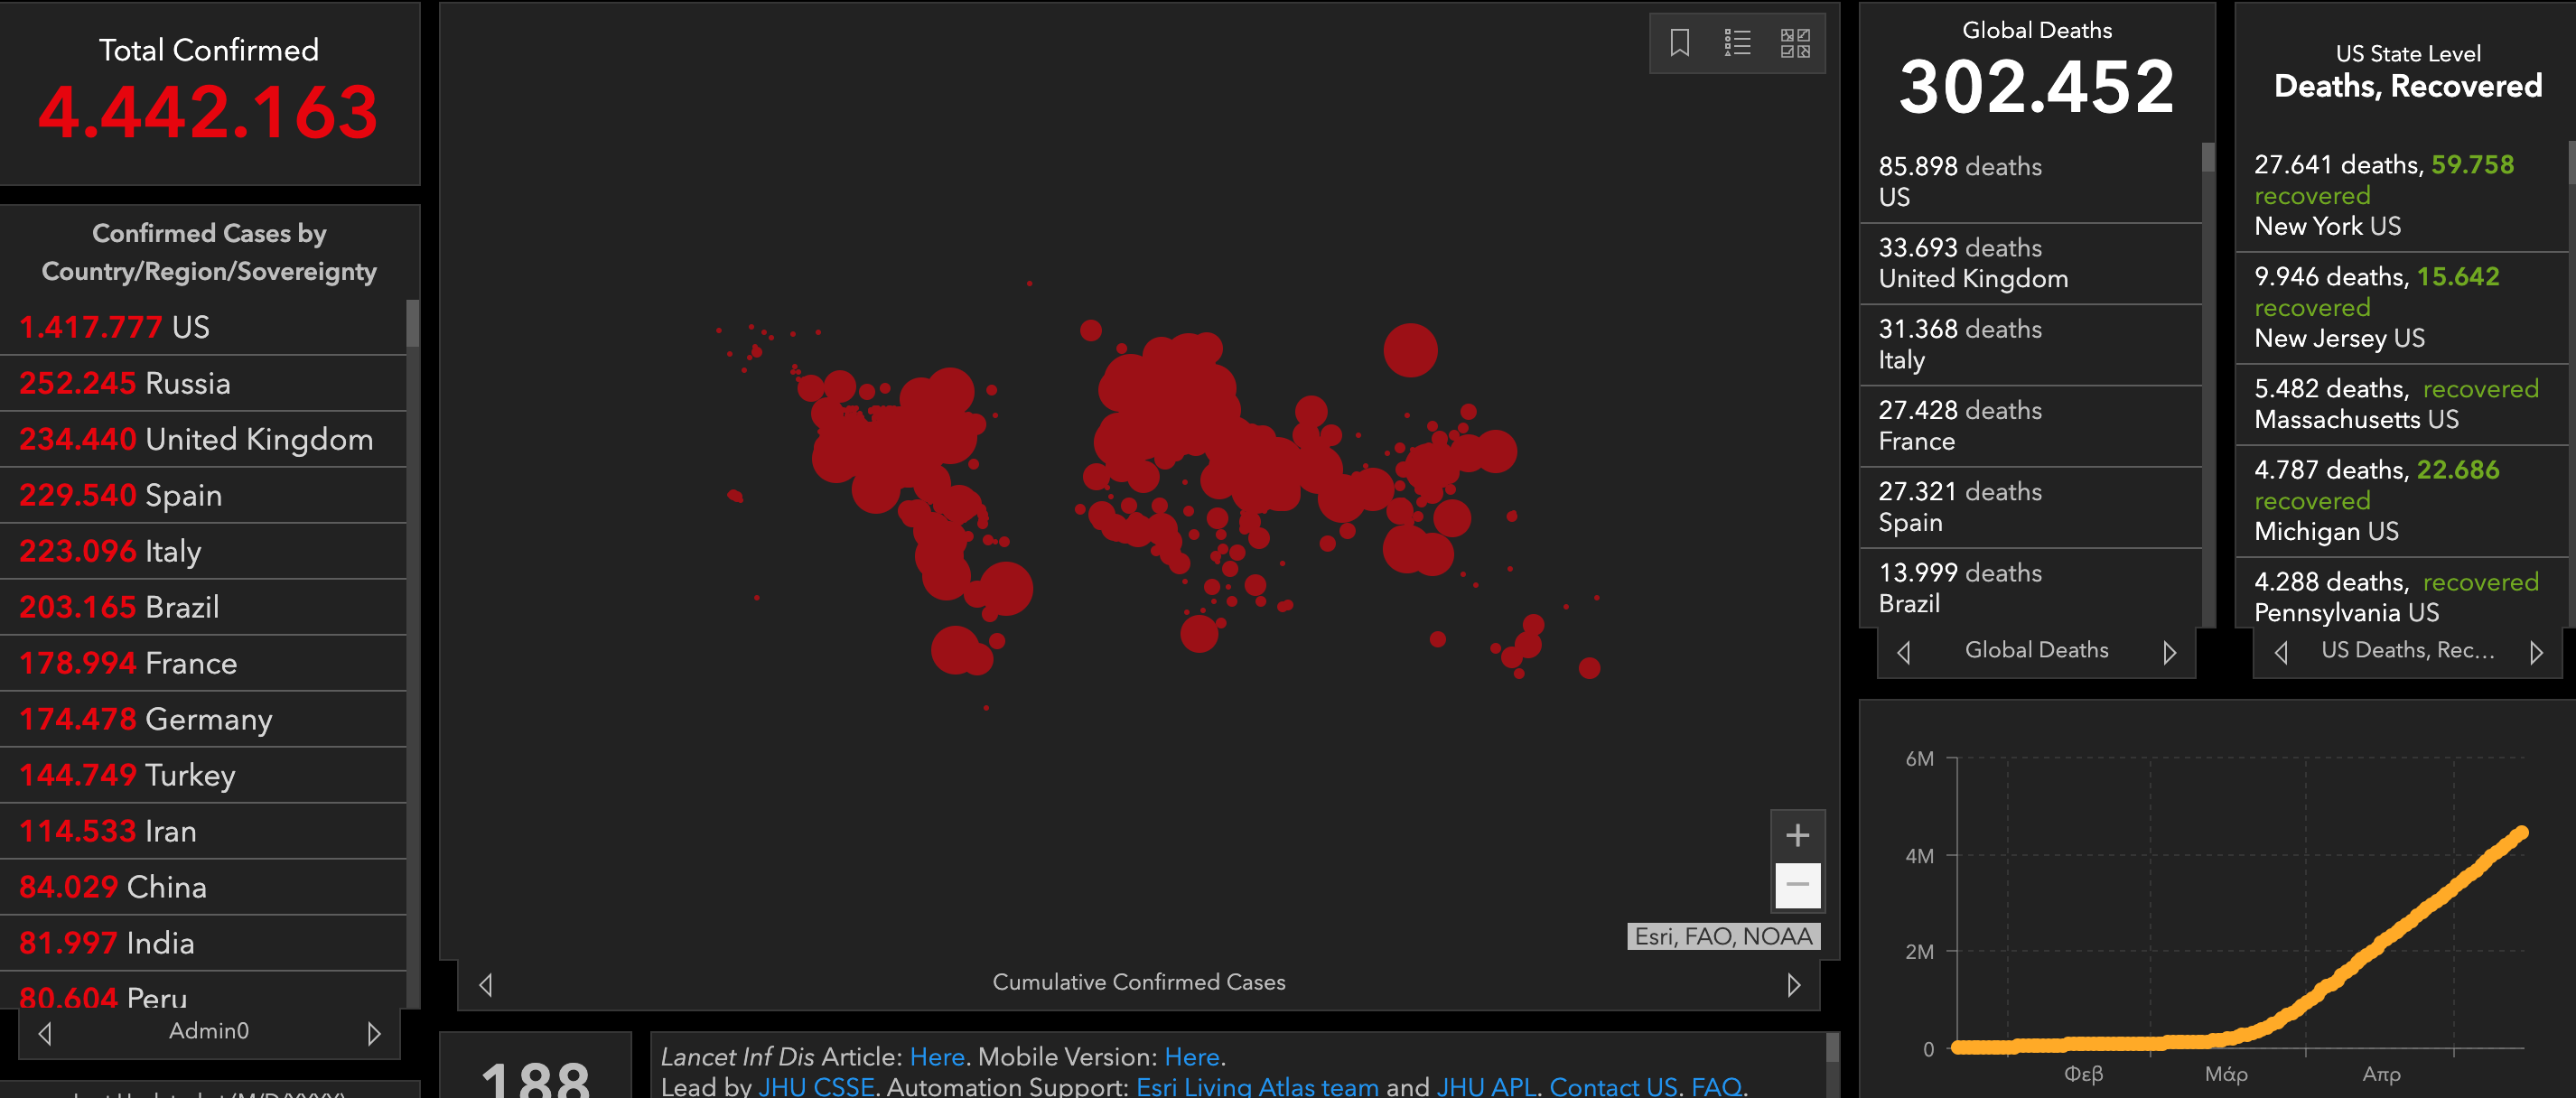The height and width of the screenshot is (1098, 2576).
Task: Go to next map view arrow
Action: tap(1793, 985)
